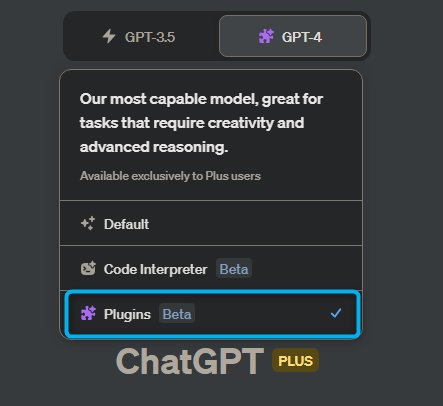Select the GPT-4 model tab
443x406 pixels.
293,36
